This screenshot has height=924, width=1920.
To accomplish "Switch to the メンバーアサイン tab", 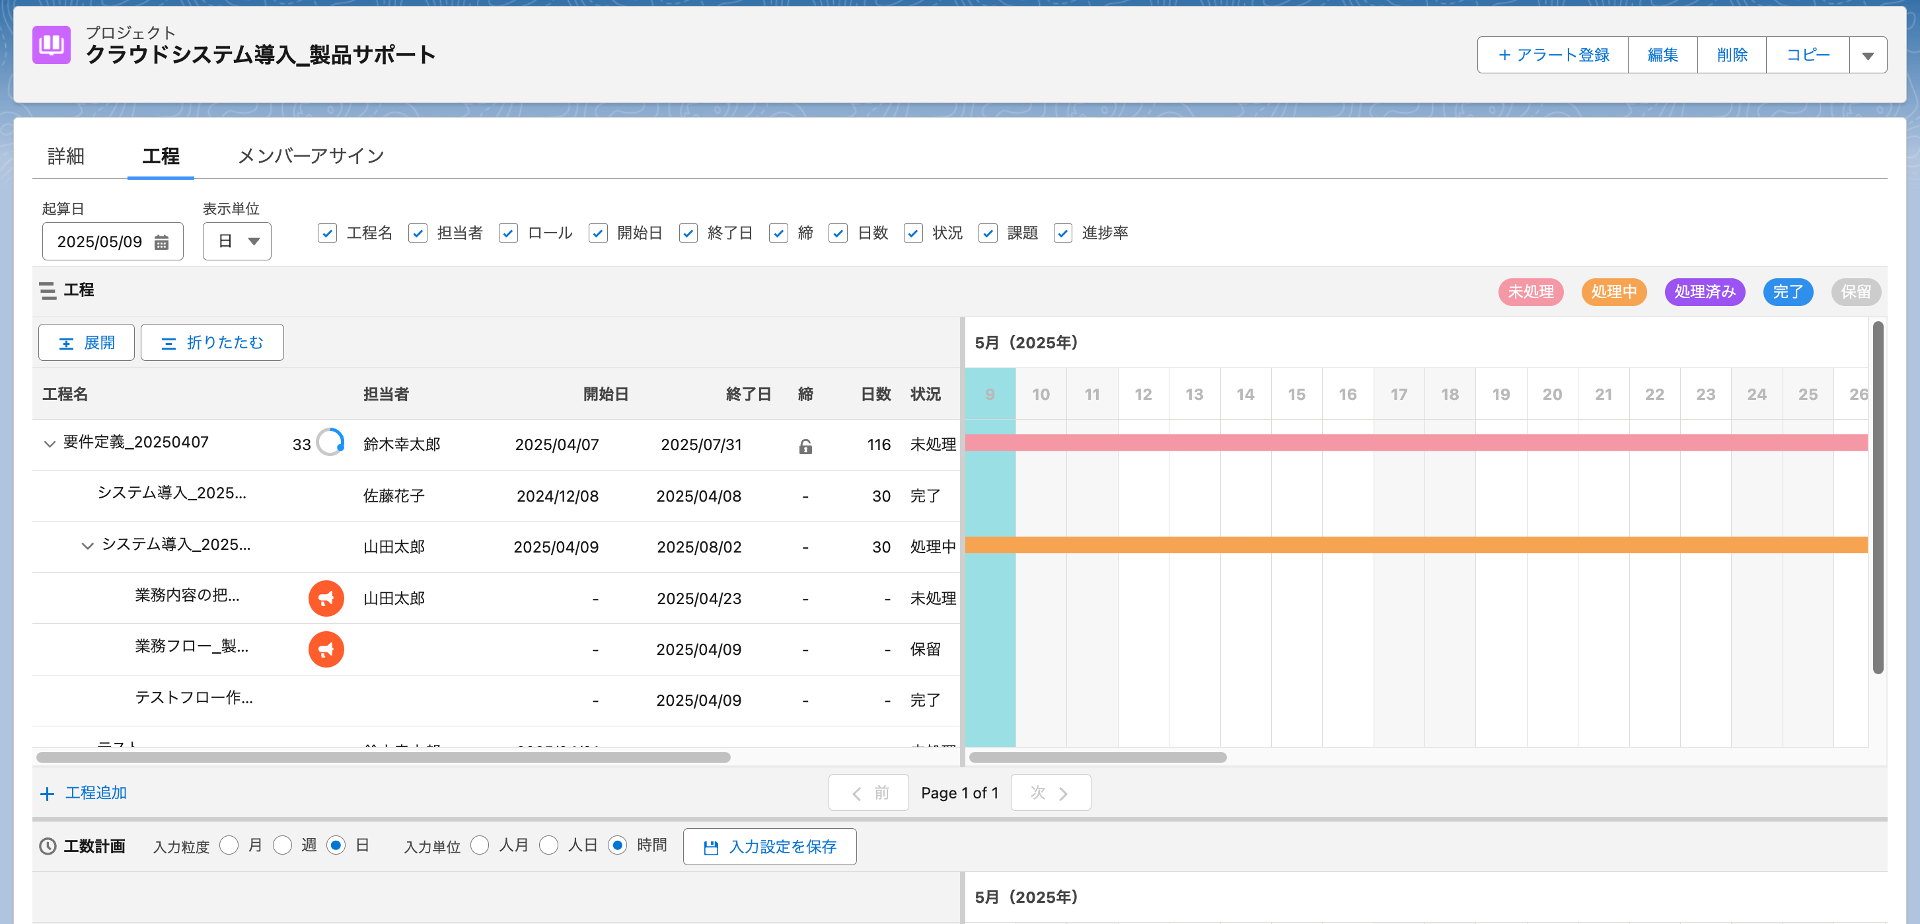I will click(x=310, y=156).
